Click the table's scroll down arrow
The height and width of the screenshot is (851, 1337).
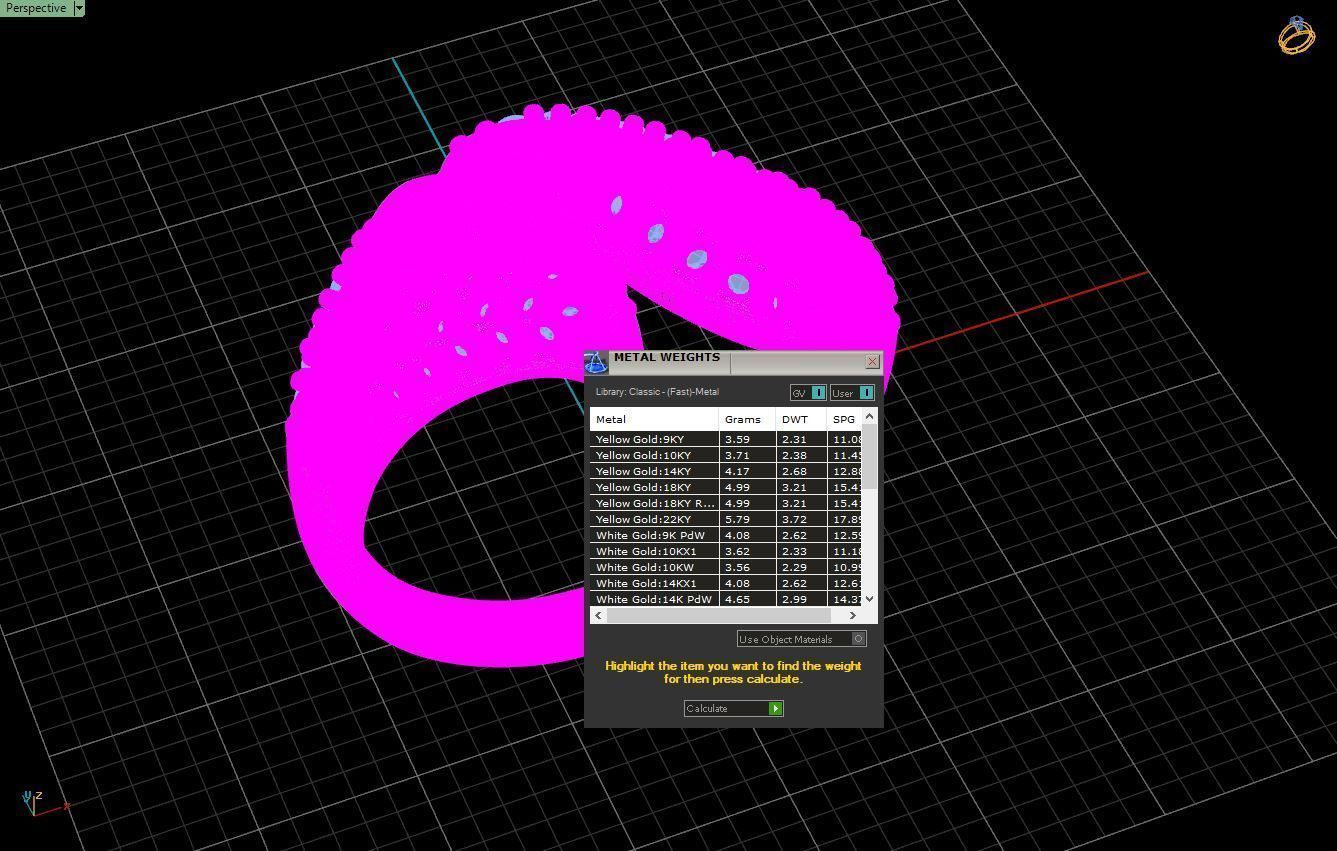(869, 599)
